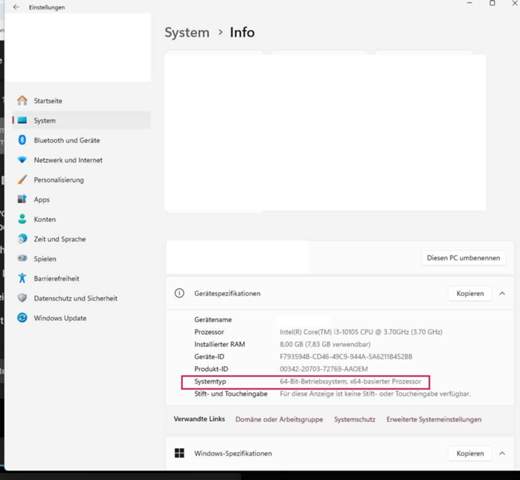Image resolution: width=520 pixels, height=480 pixels.
Task: Click the back arrow next to Einstellungen
Action: click(16, 7)
